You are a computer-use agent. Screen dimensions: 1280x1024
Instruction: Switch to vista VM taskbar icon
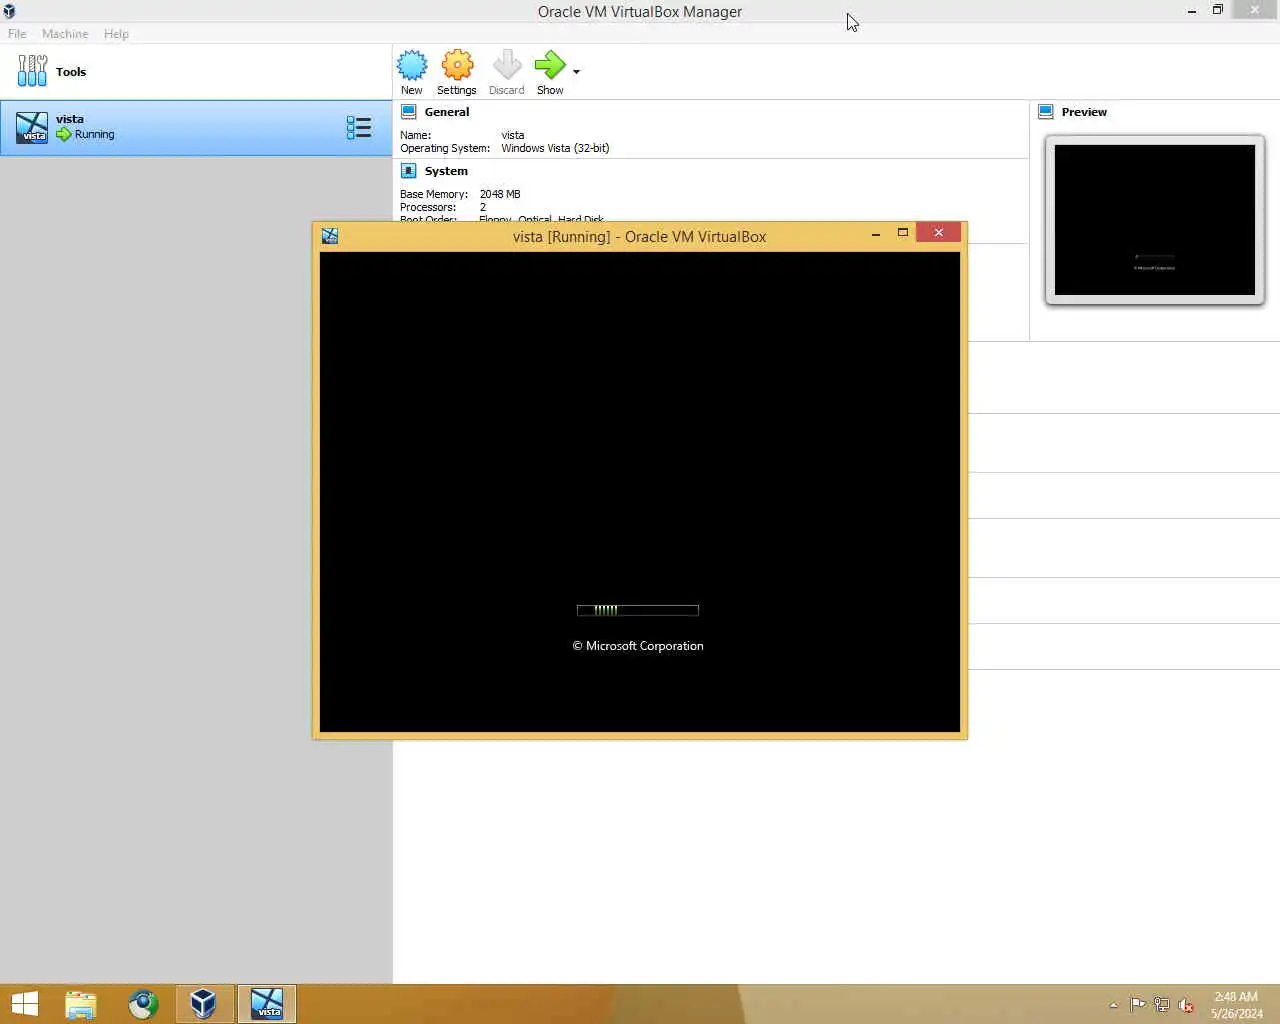click(267, 1004)
